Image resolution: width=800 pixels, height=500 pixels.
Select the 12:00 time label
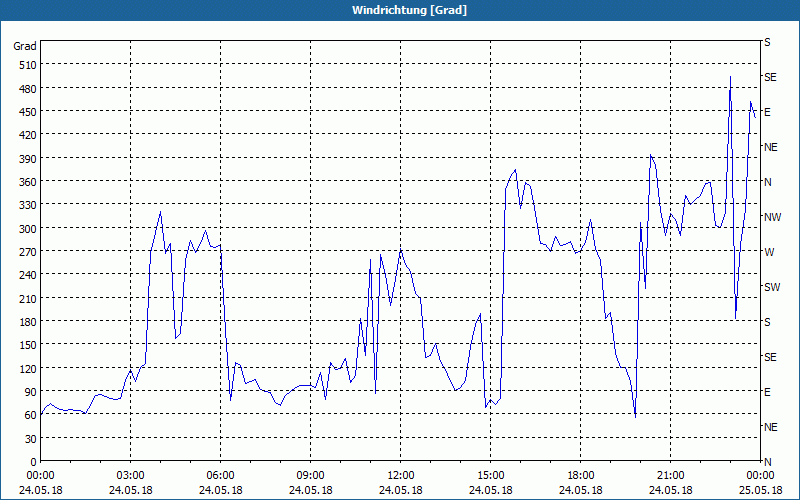click(x=401, y=476)
